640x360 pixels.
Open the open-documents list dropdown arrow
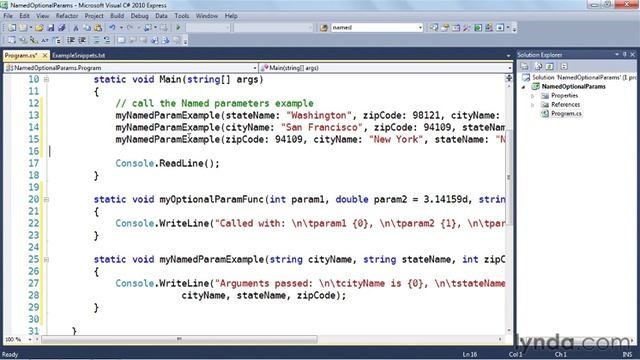coord(508,56)
